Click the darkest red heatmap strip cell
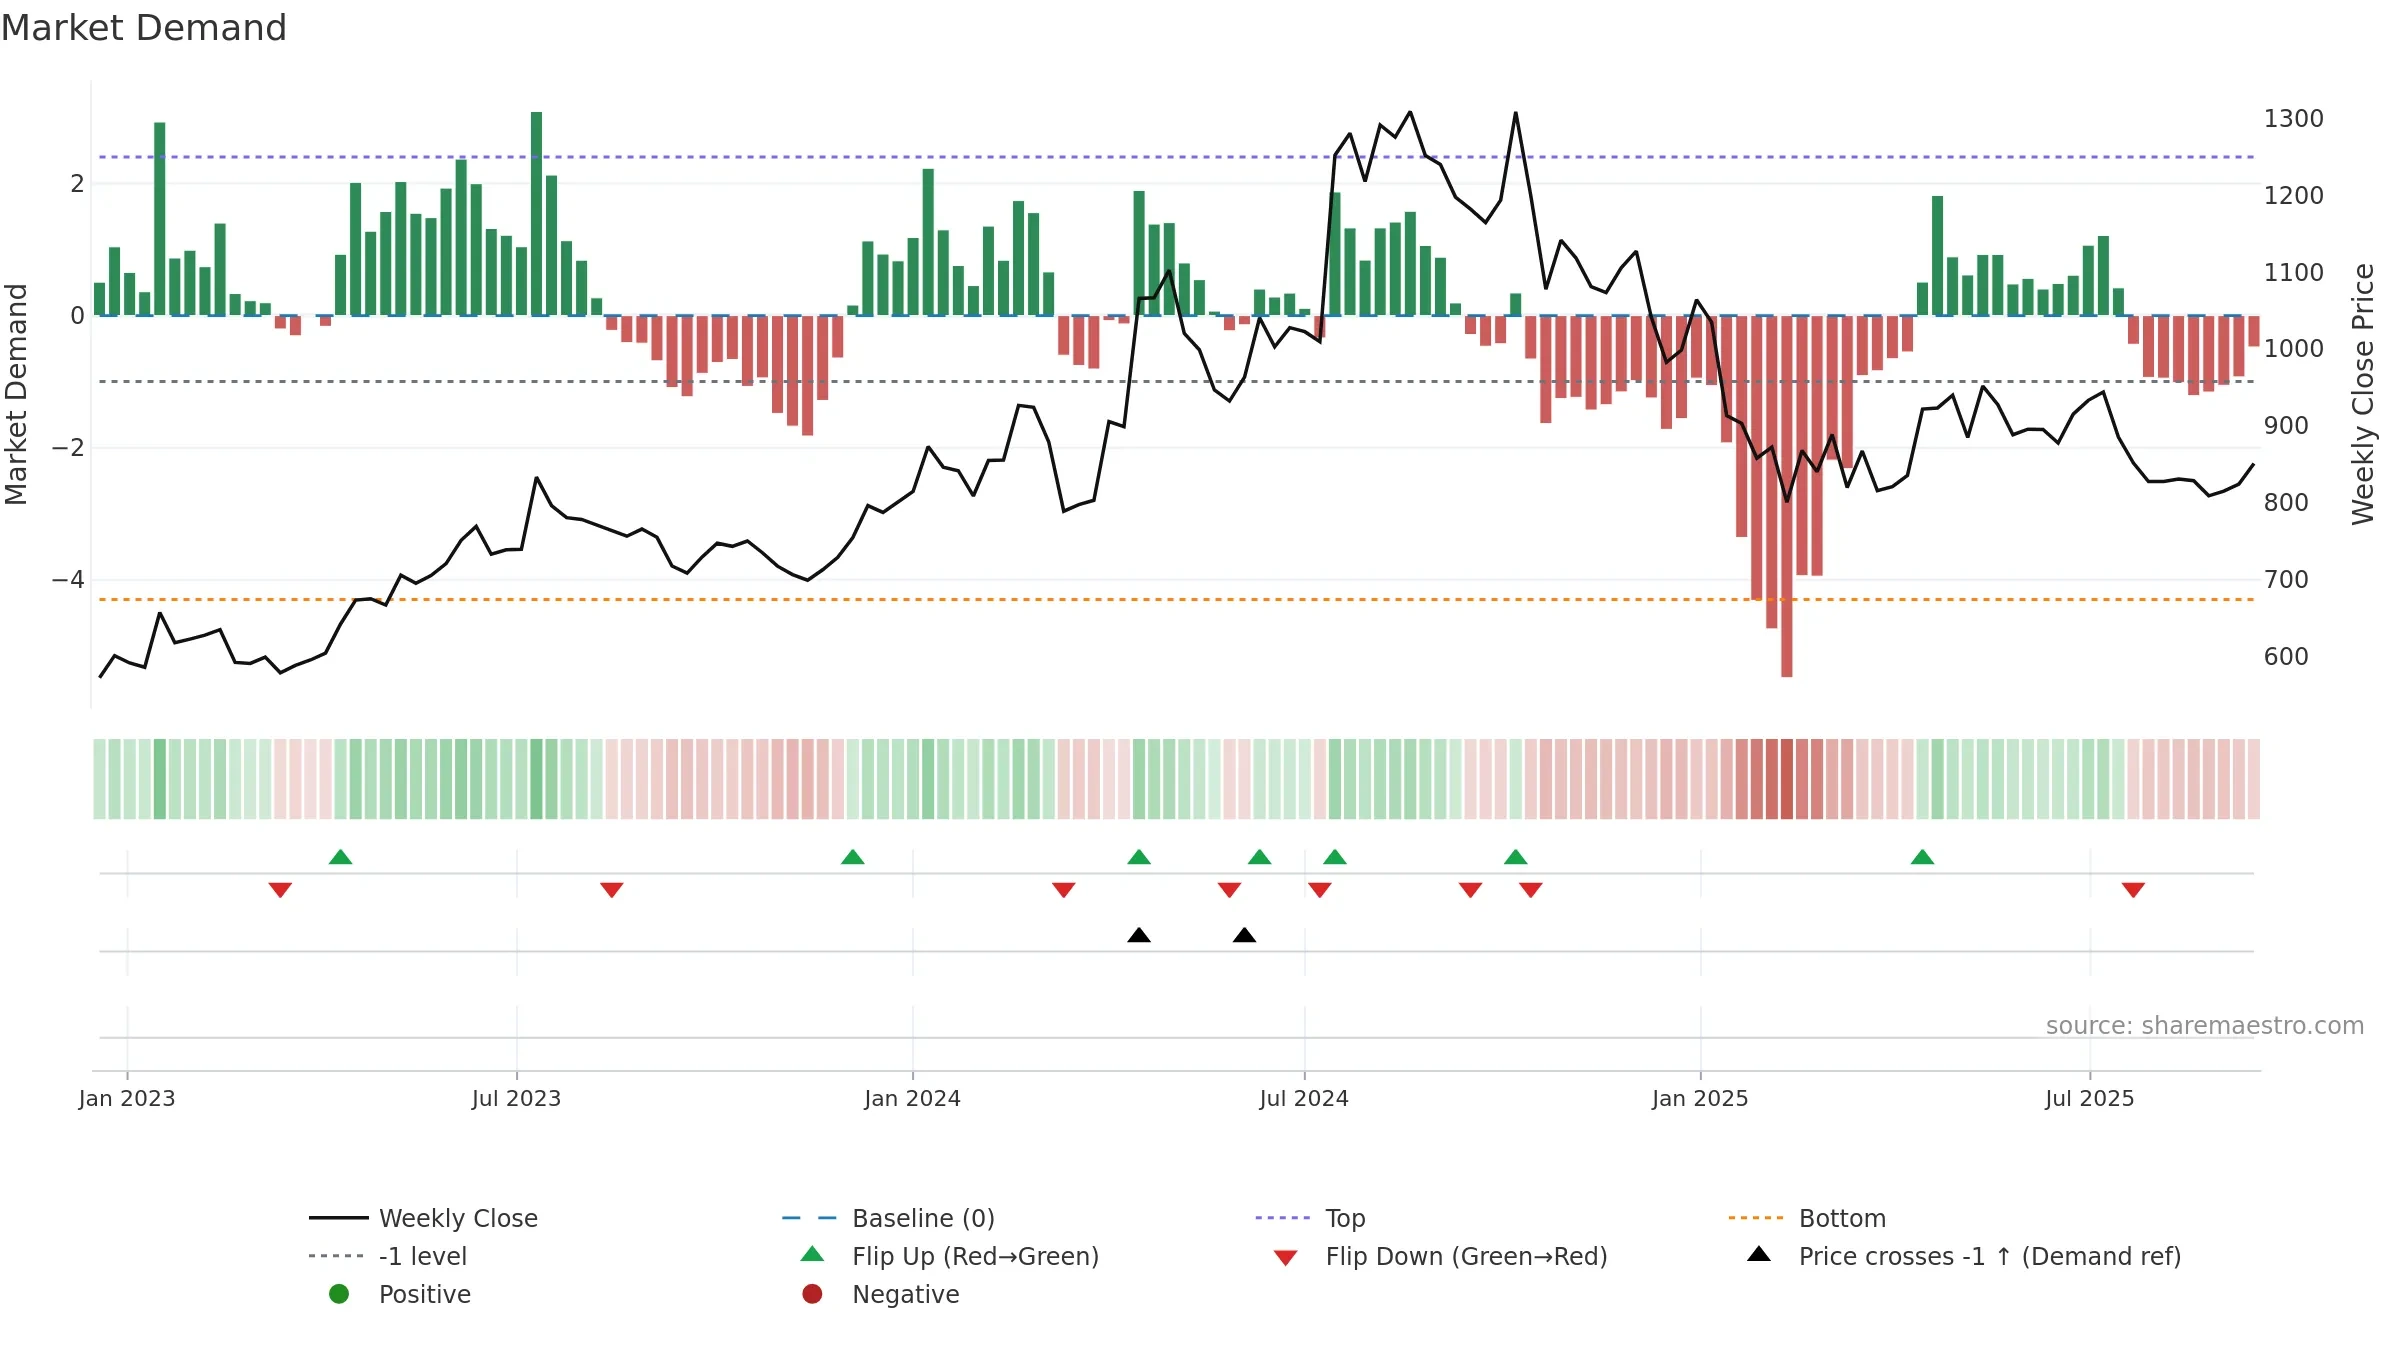This screenshot has width=2400, height=1350. point(1787,779)
